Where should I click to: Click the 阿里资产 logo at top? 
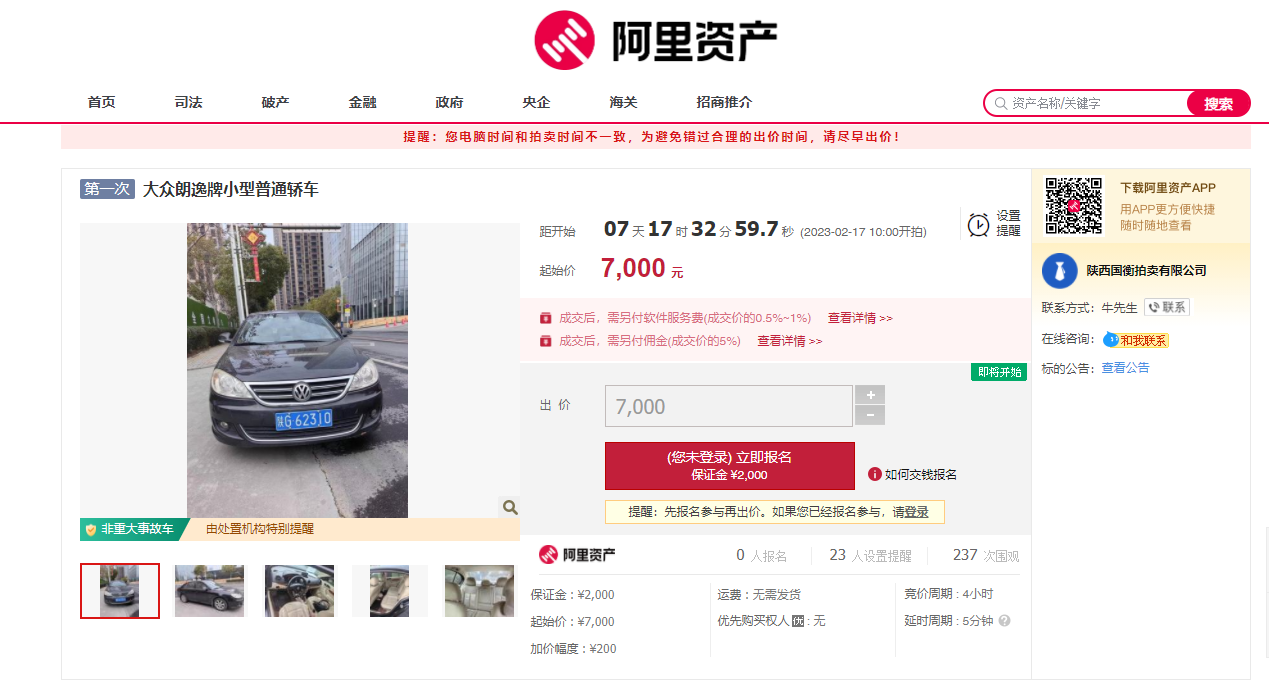(655, 40)
